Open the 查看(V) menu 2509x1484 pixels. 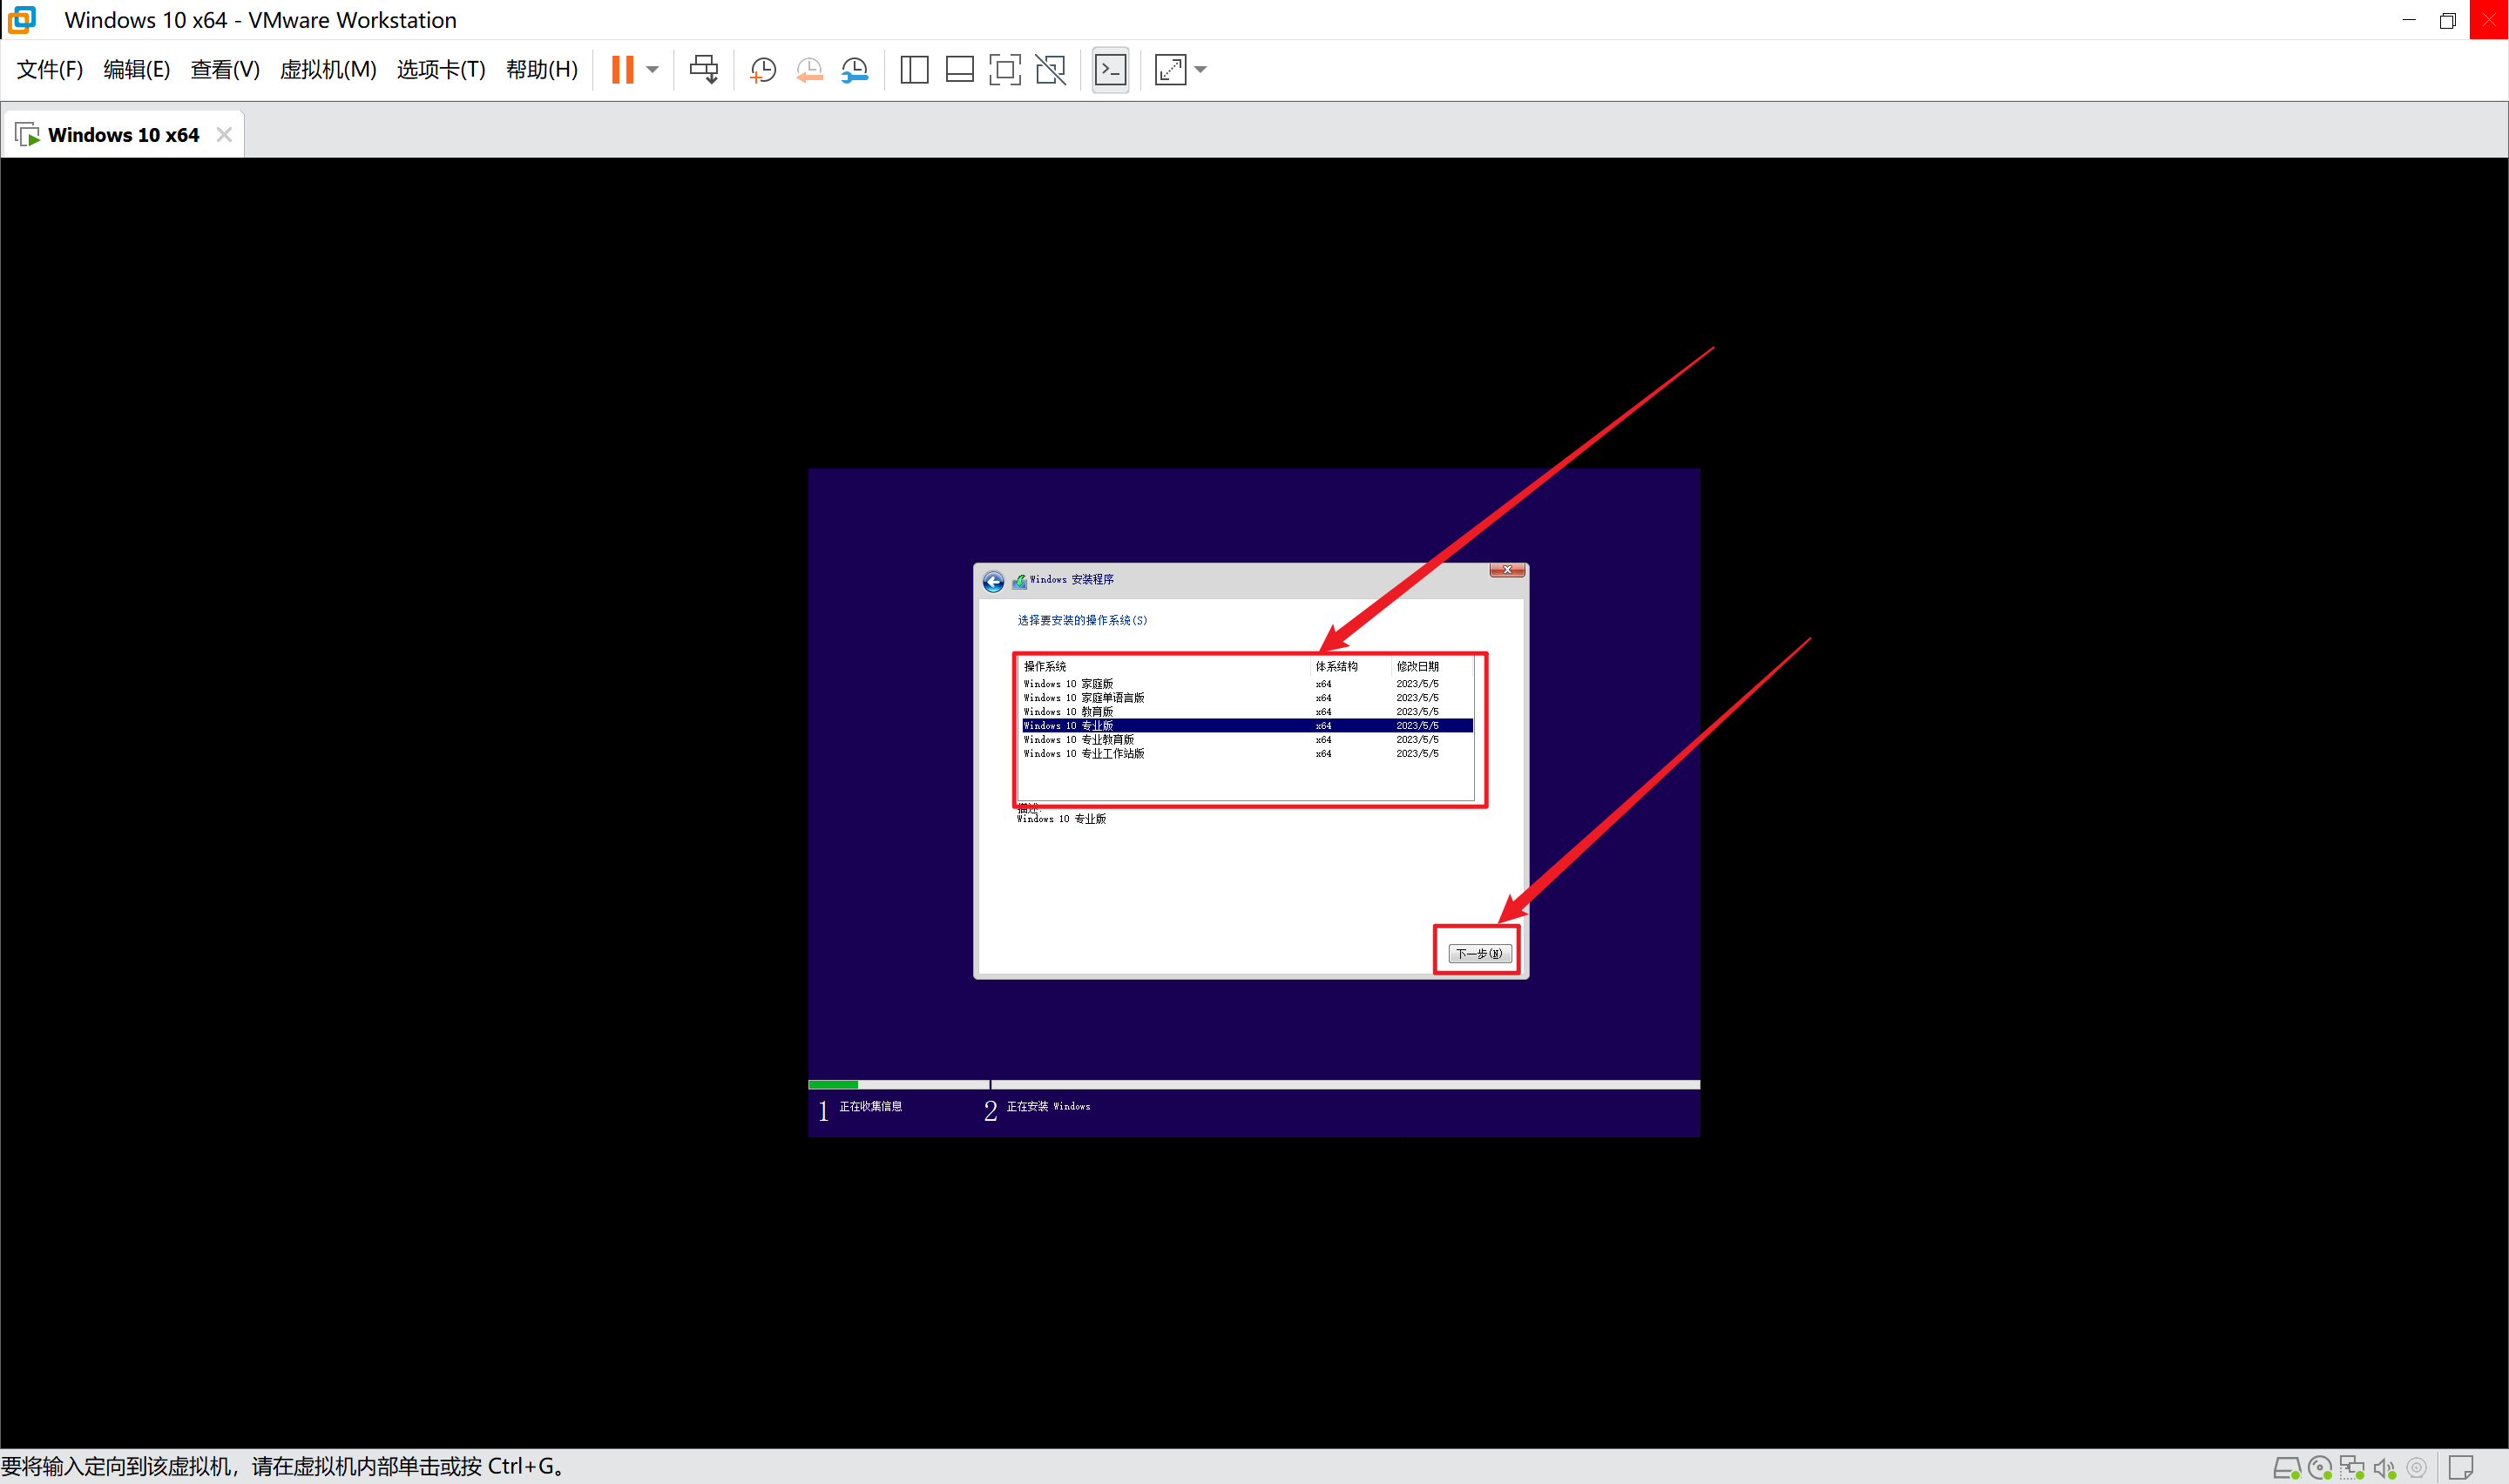point(225,70)
